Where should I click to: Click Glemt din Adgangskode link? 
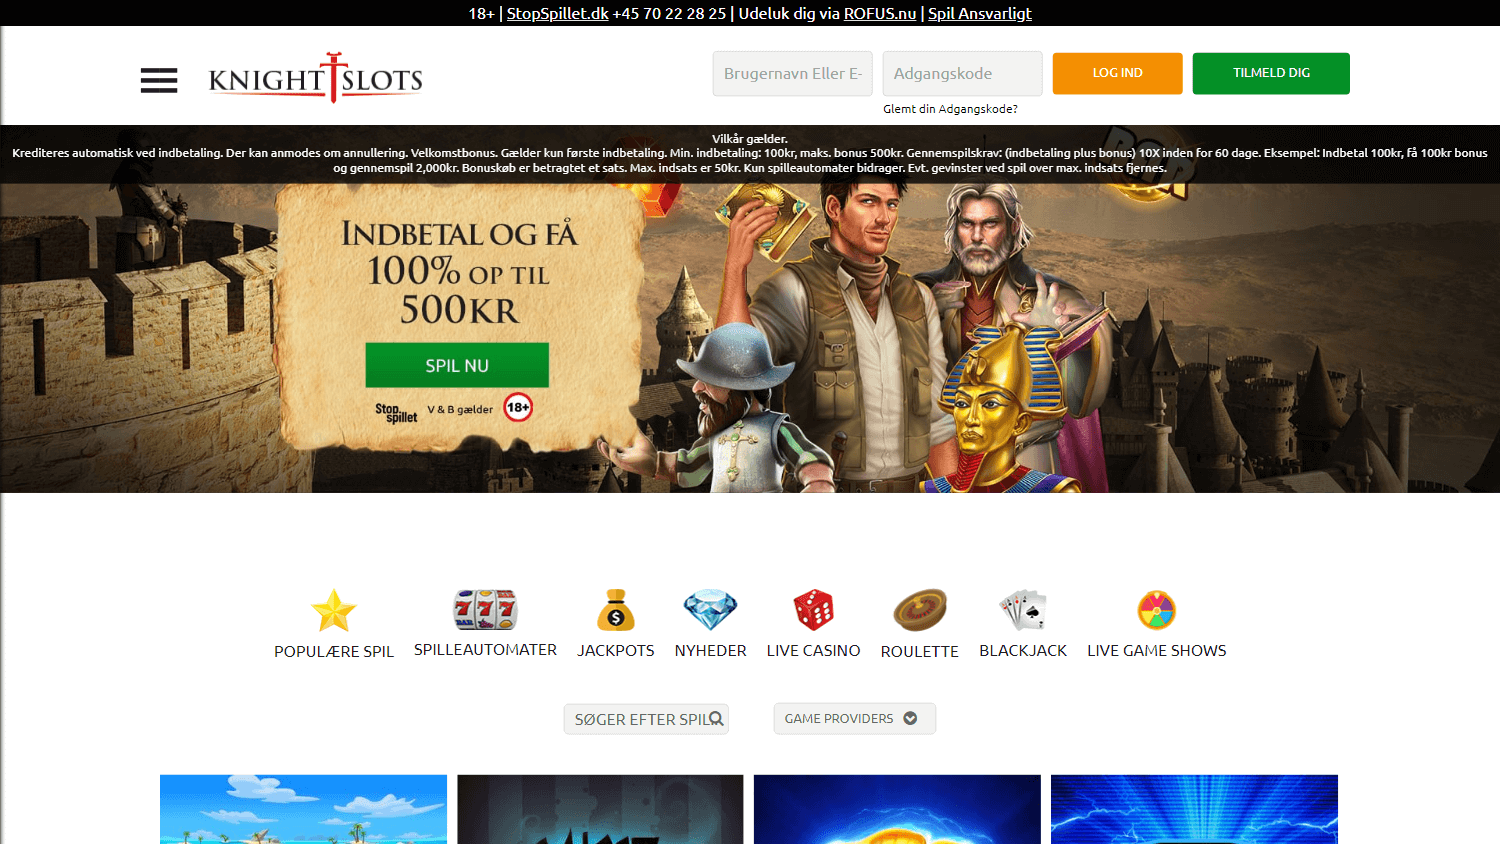pyautogui.click(x=950, y=109)
